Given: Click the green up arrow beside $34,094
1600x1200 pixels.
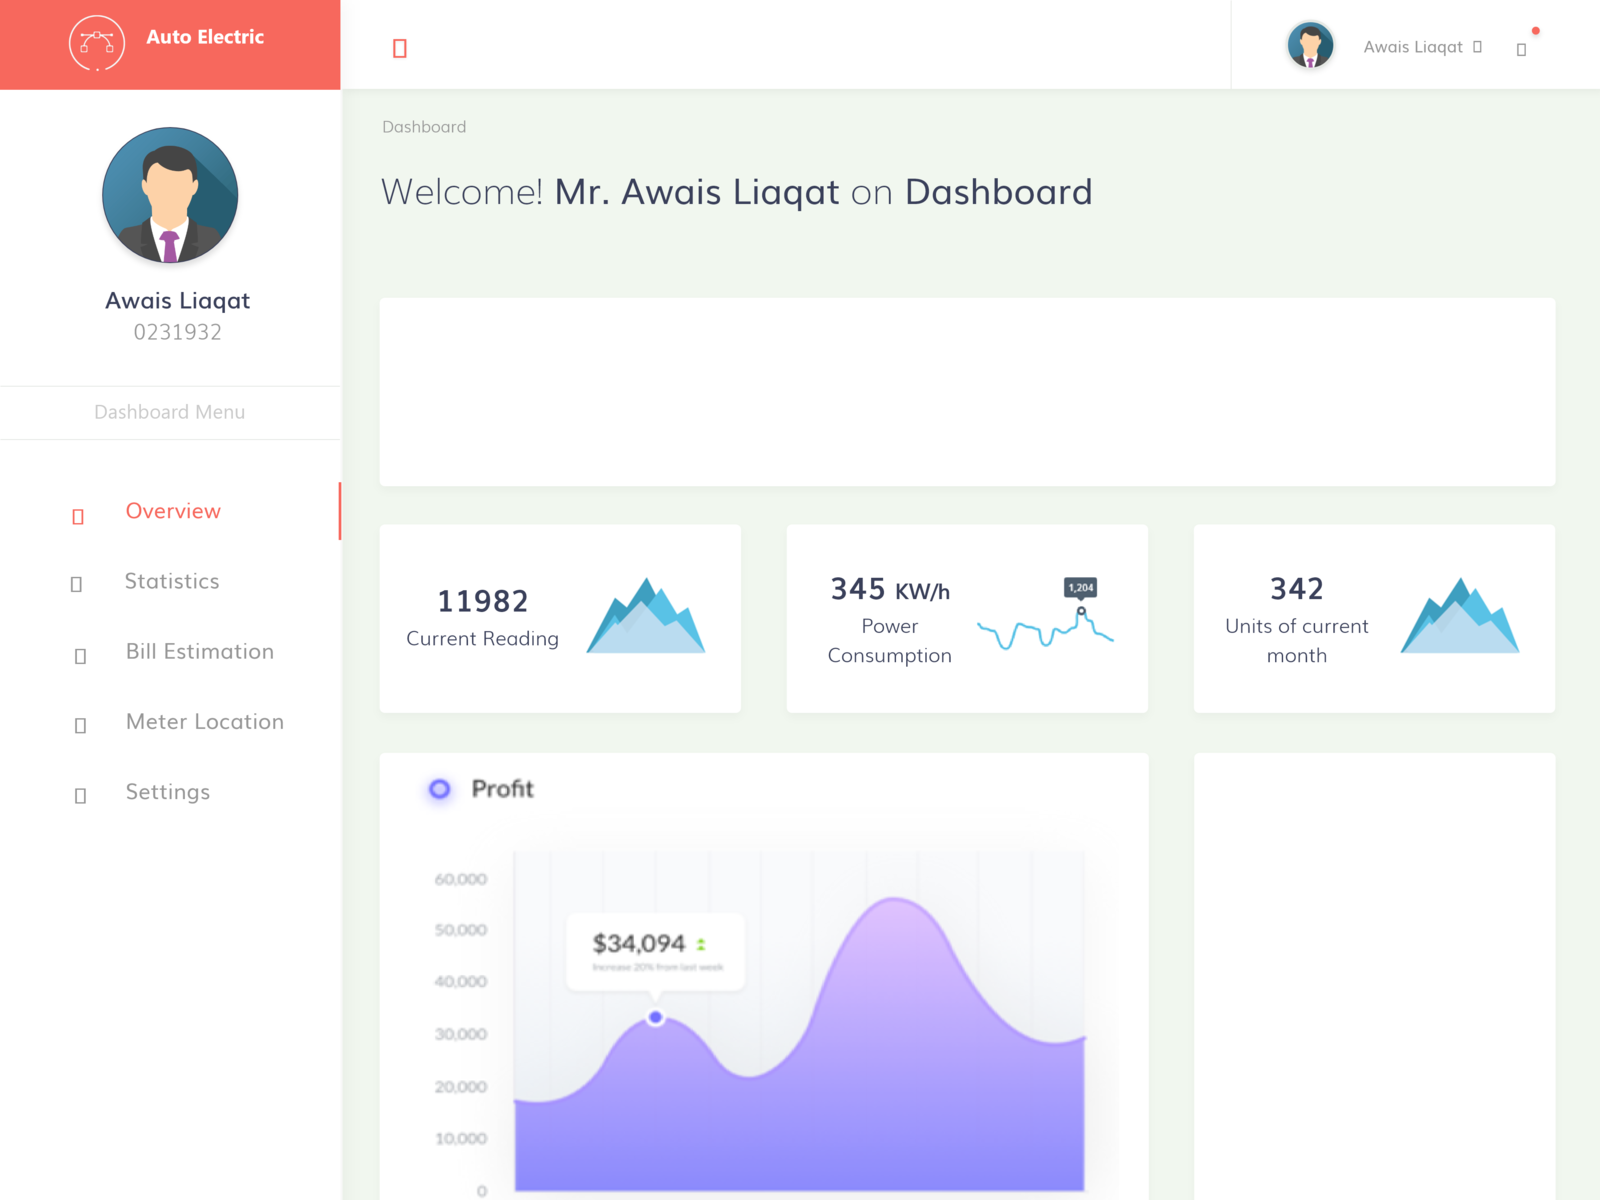Looking at the screenshot, I should pos(701,944).
